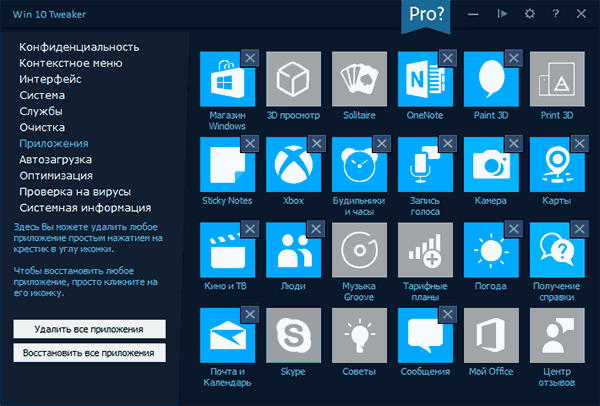Delete Получение справки with corner X

click(579, 229)
